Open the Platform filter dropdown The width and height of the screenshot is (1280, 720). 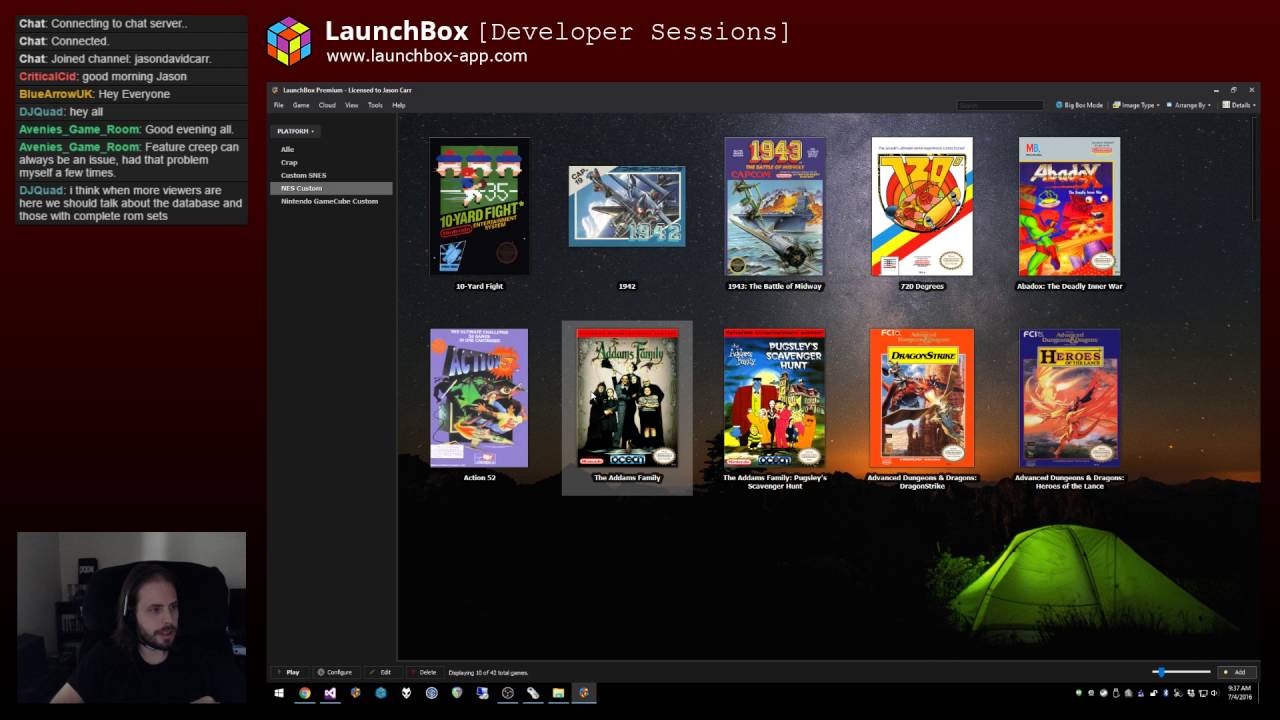coord(295,131)
